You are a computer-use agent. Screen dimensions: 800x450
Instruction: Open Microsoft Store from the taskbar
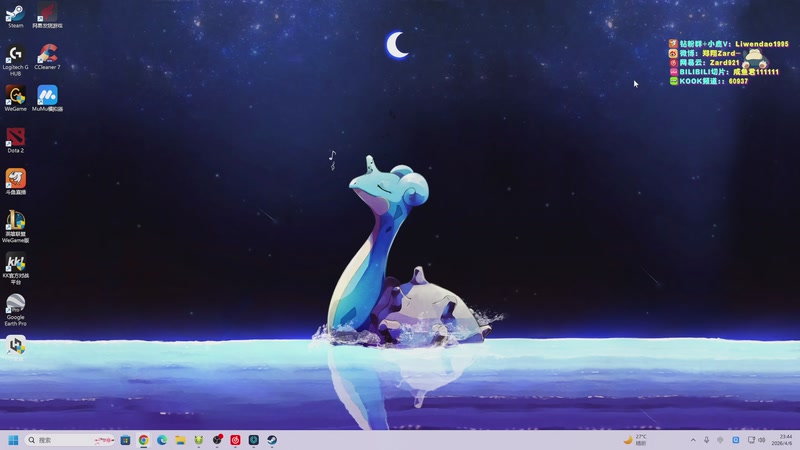(125, 440)
